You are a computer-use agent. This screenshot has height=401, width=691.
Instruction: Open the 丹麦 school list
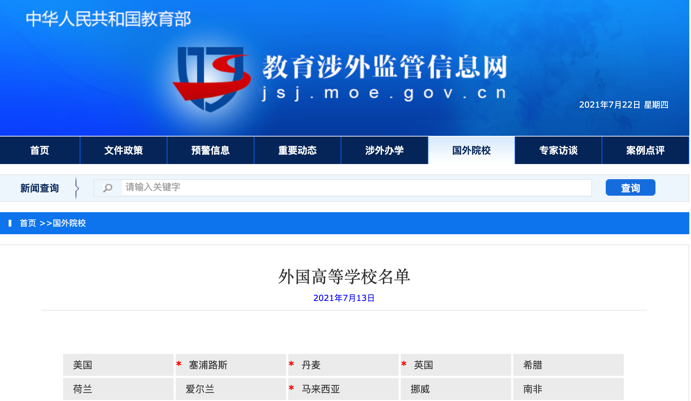click(343, 365)
